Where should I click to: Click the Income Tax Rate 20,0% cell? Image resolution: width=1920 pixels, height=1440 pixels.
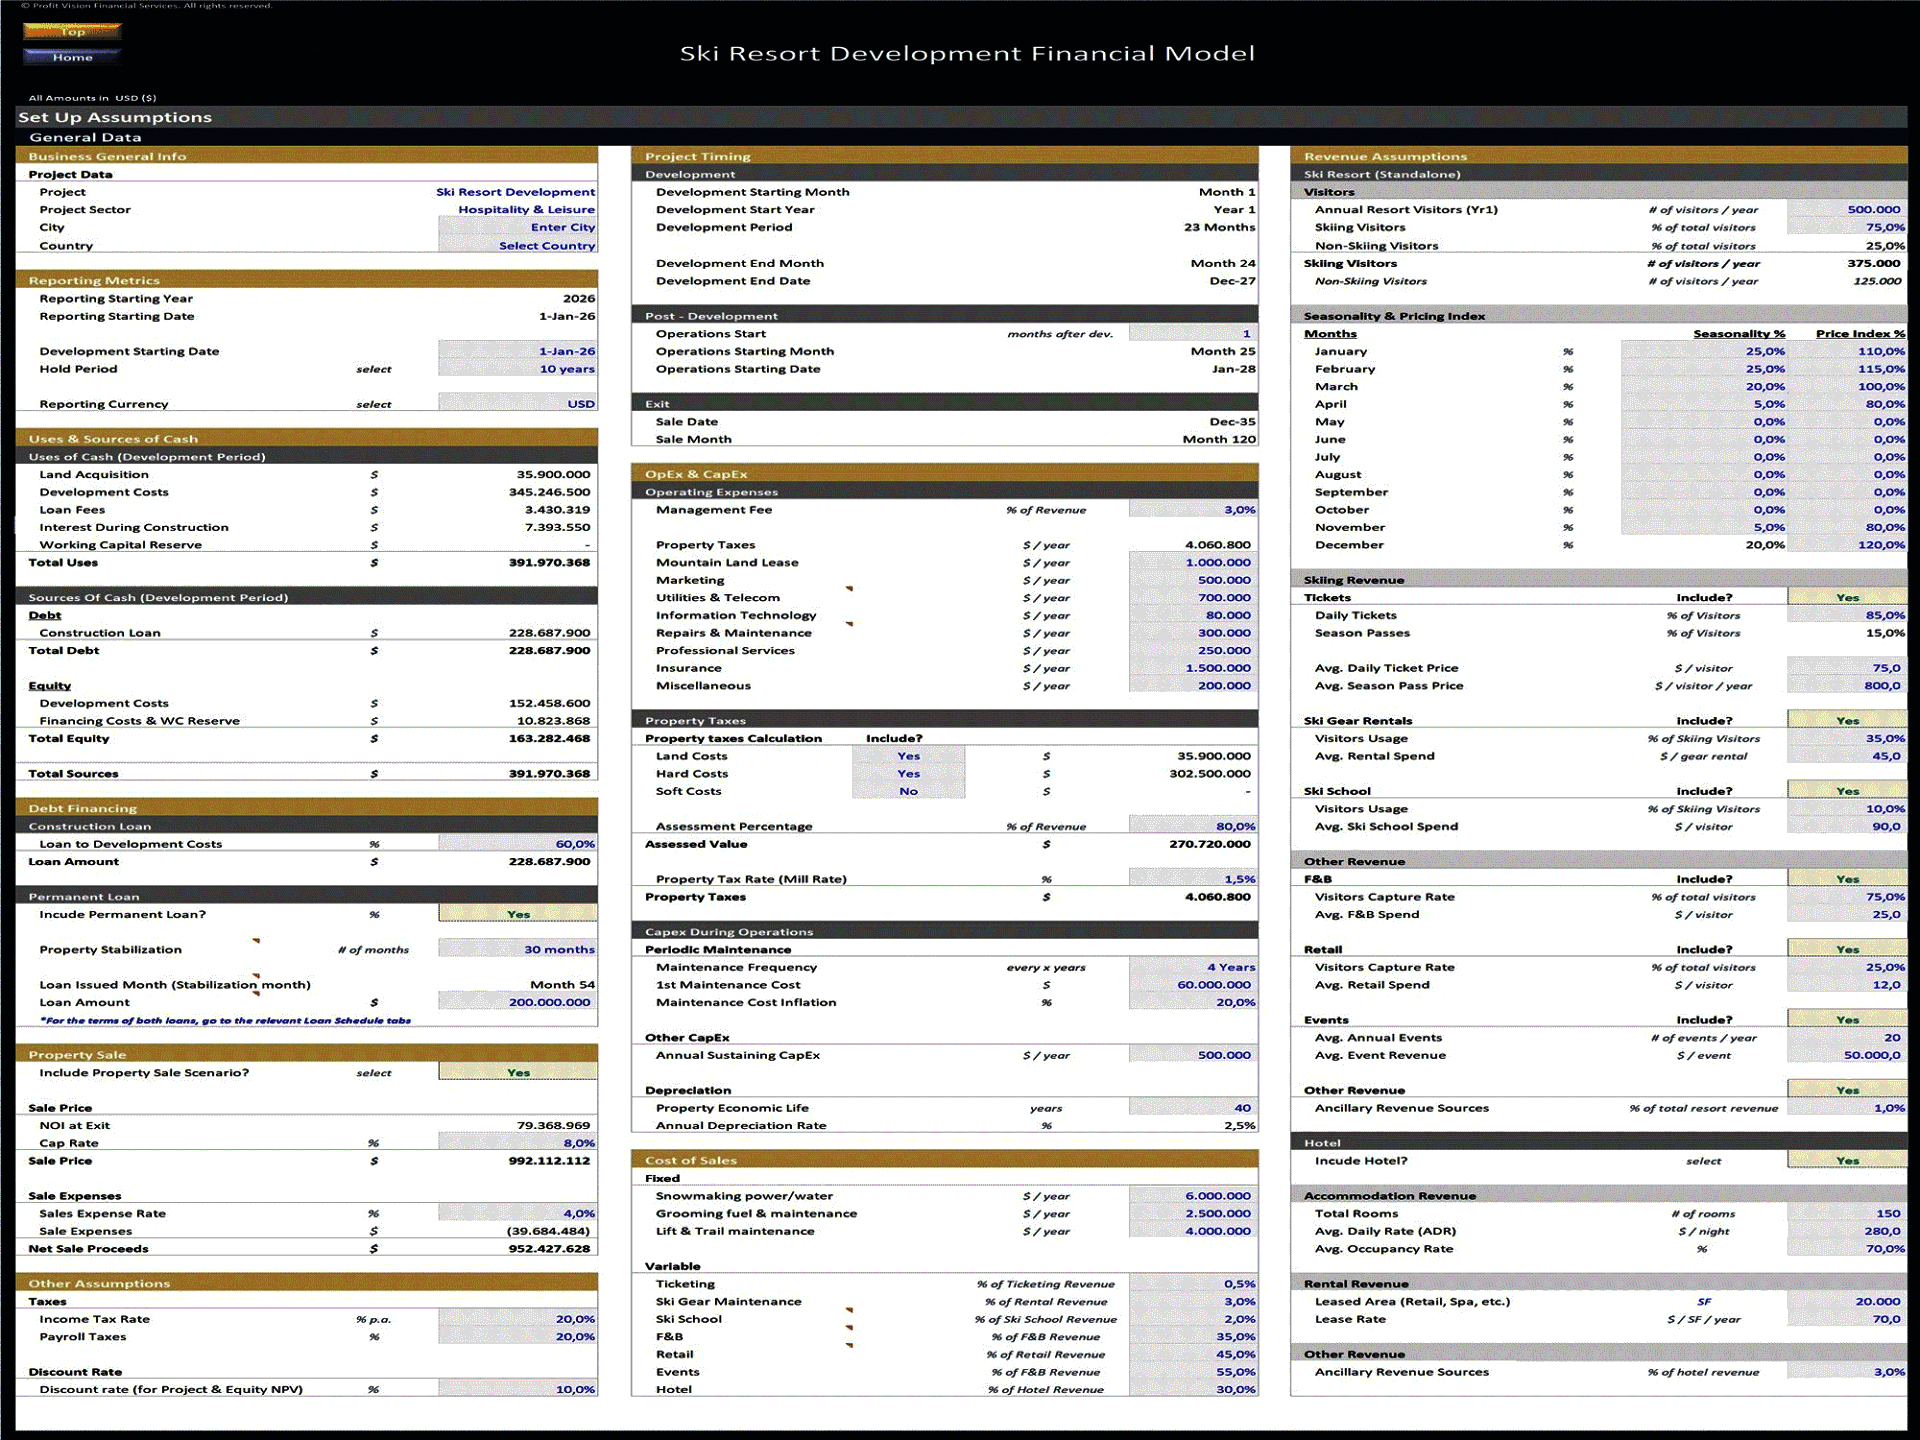518,1319
